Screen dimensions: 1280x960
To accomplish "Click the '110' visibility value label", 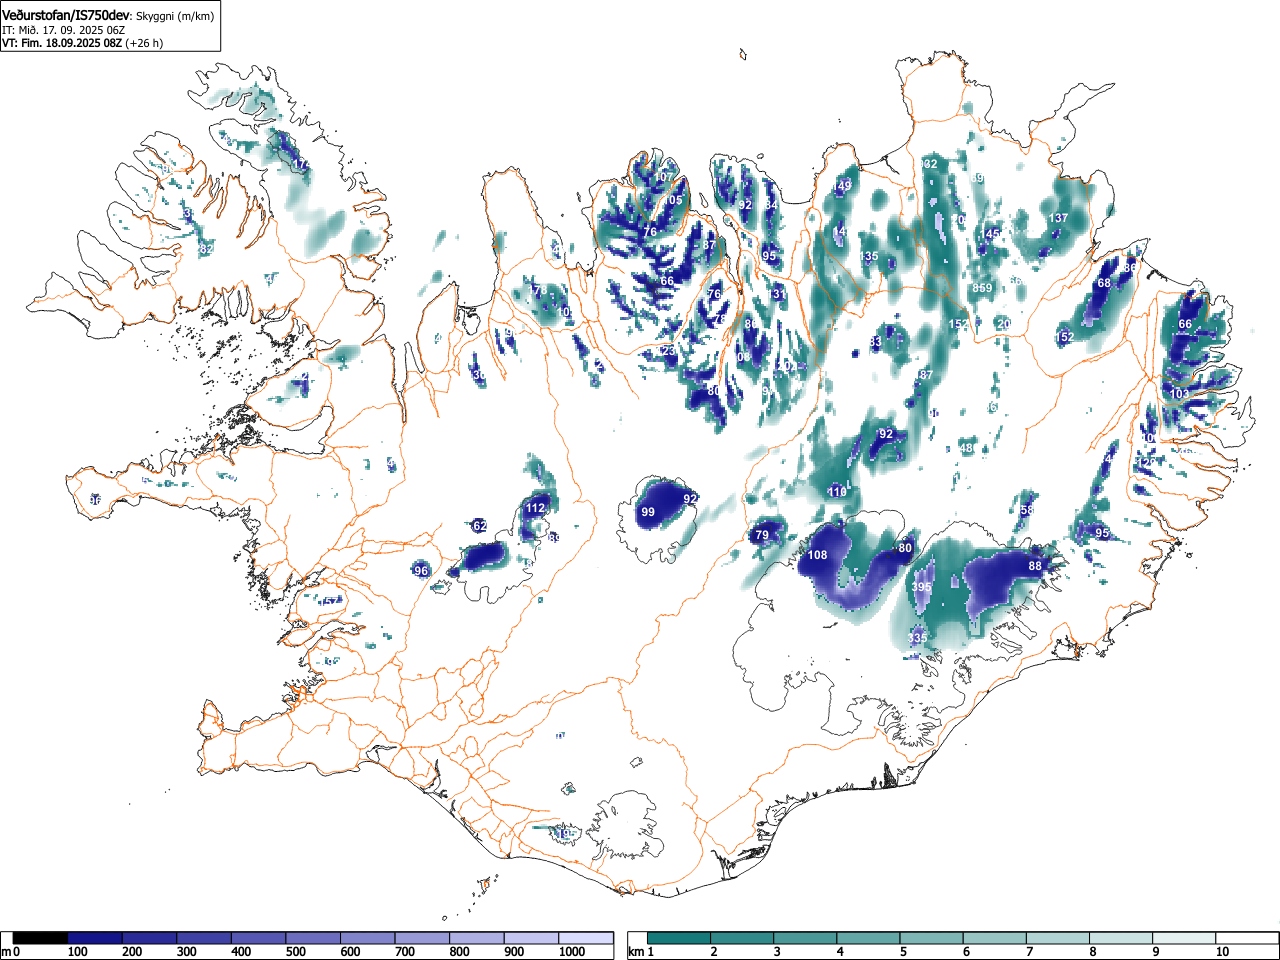I will point(837,492).
